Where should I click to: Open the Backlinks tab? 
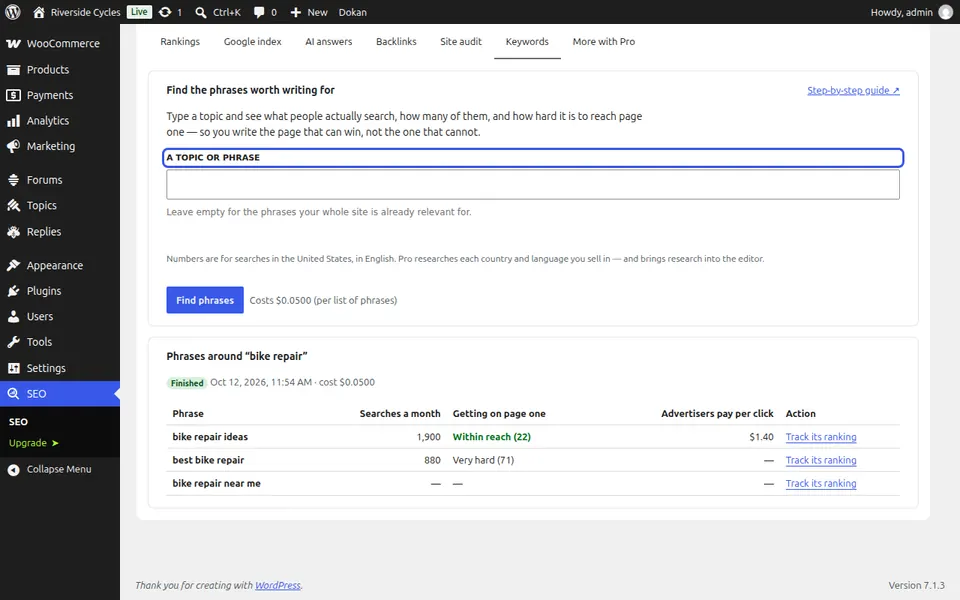click(396, 42)
